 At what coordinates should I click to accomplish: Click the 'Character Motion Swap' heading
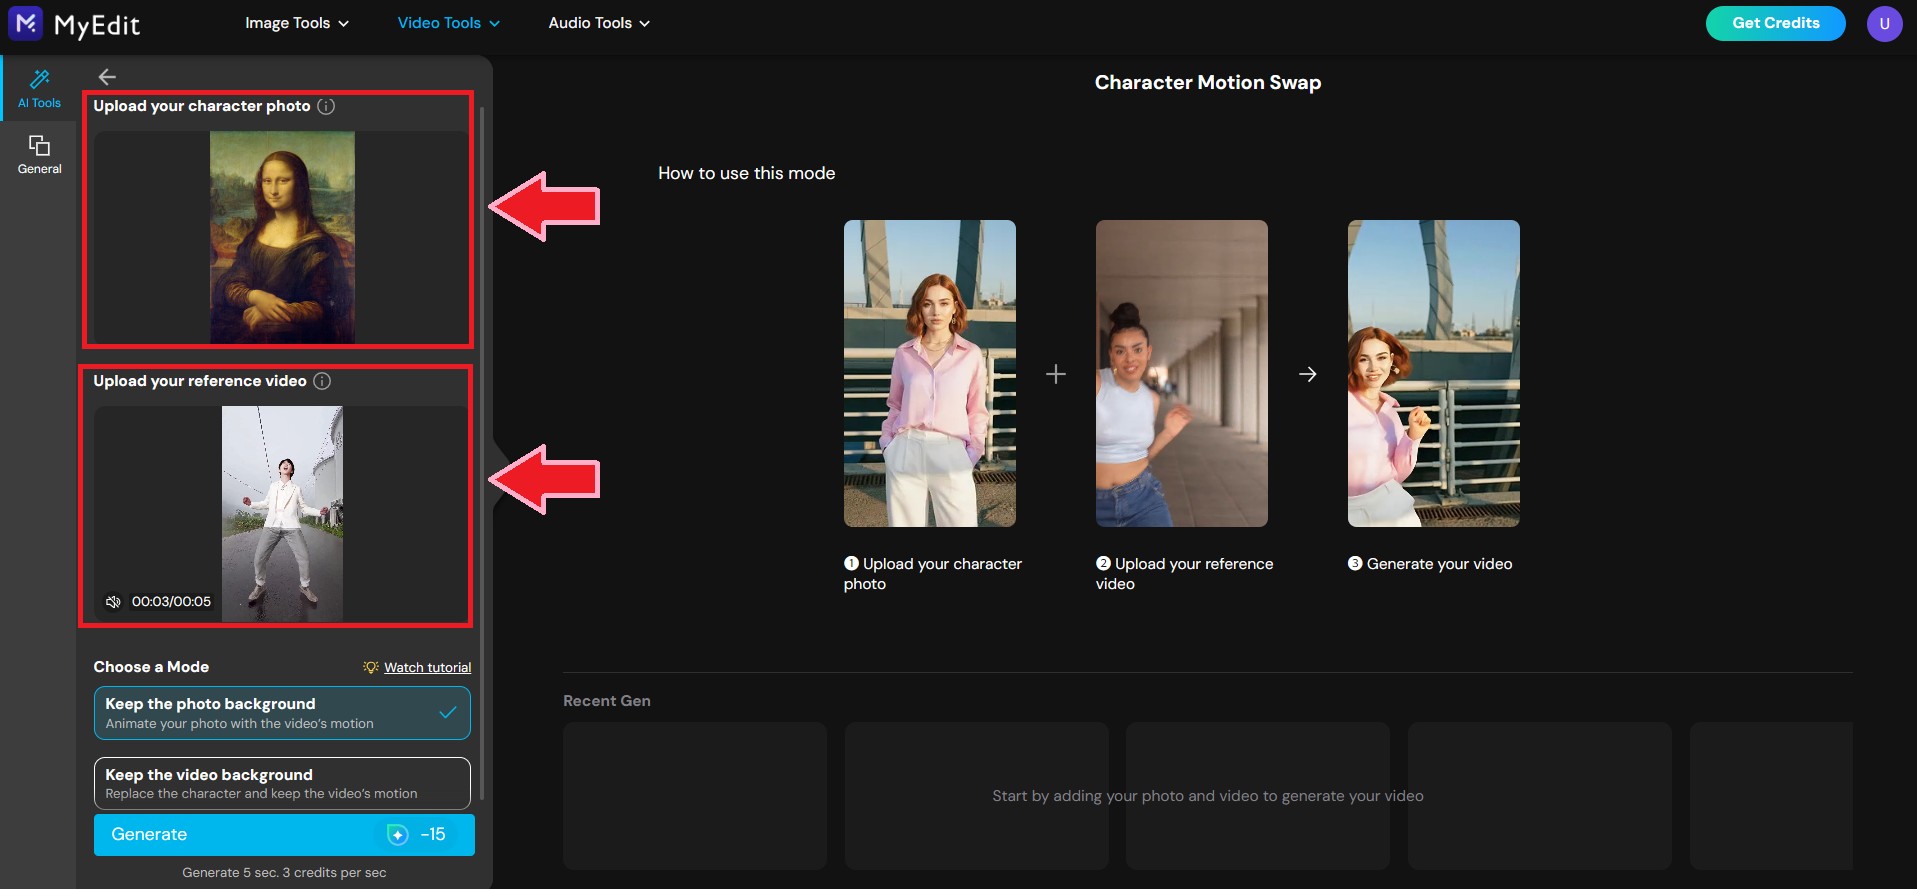(x=1208, y=83)
